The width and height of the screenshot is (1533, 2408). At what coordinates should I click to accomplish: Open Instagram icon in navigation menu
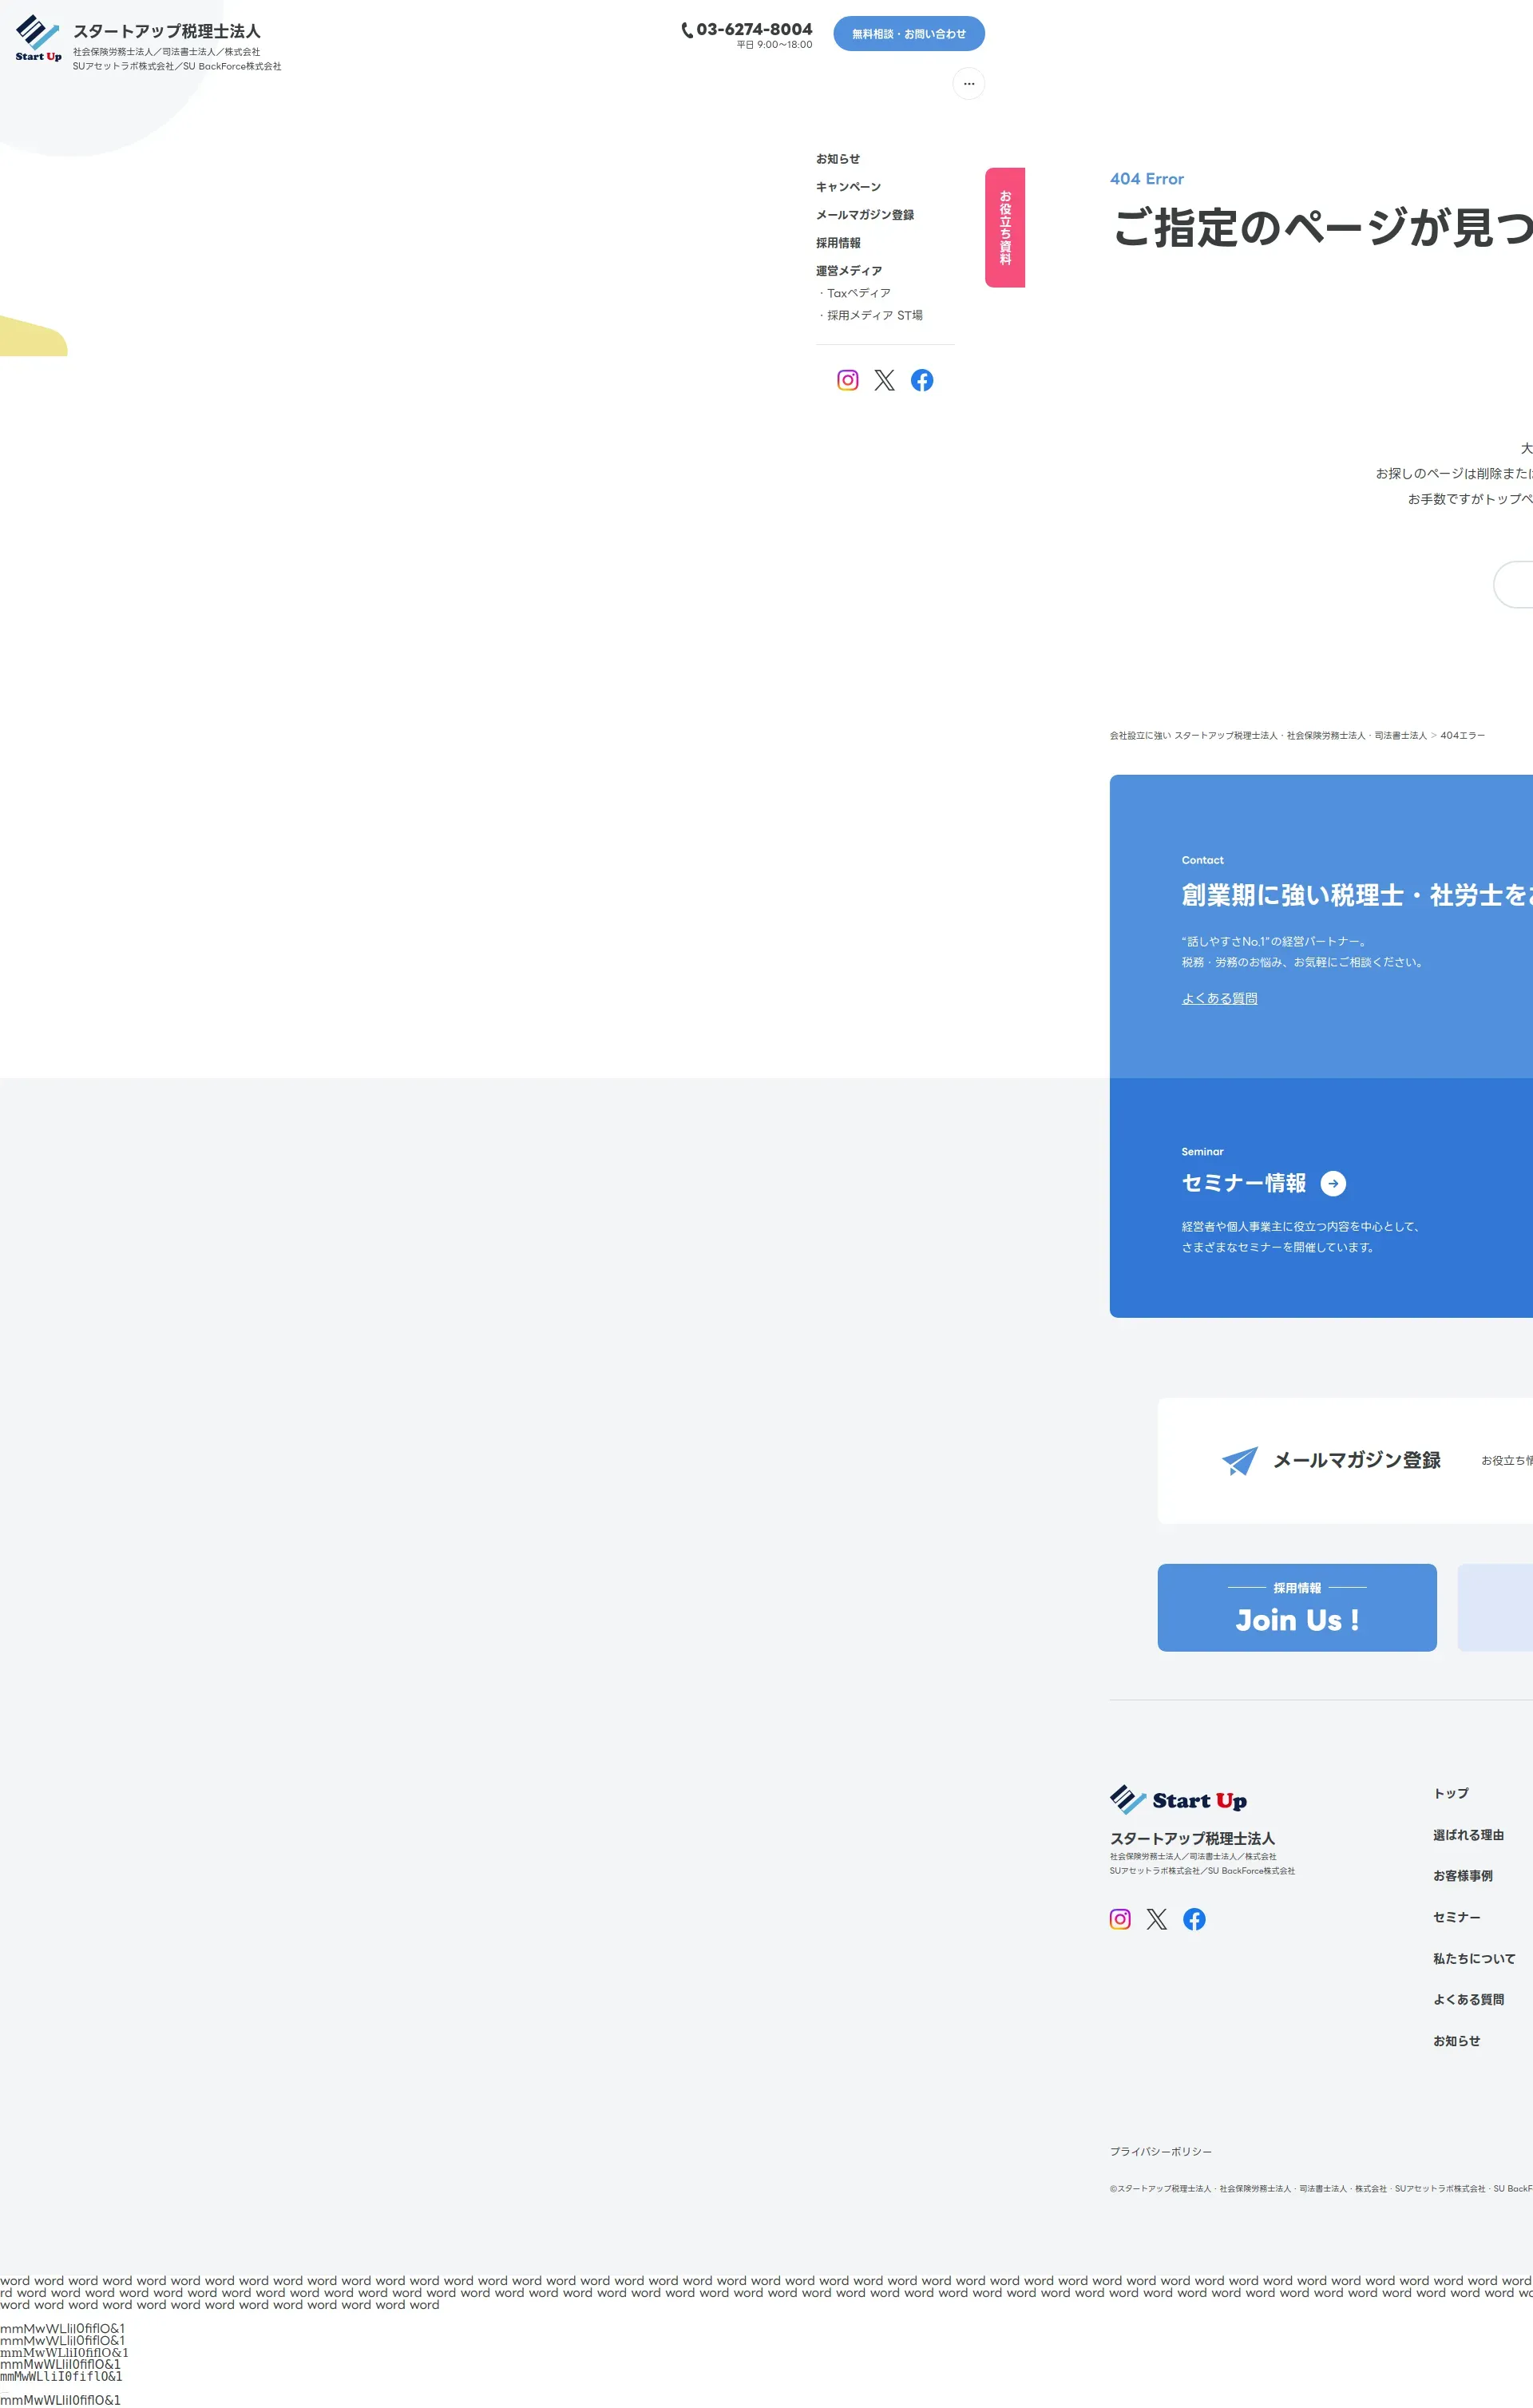point(847,380)
